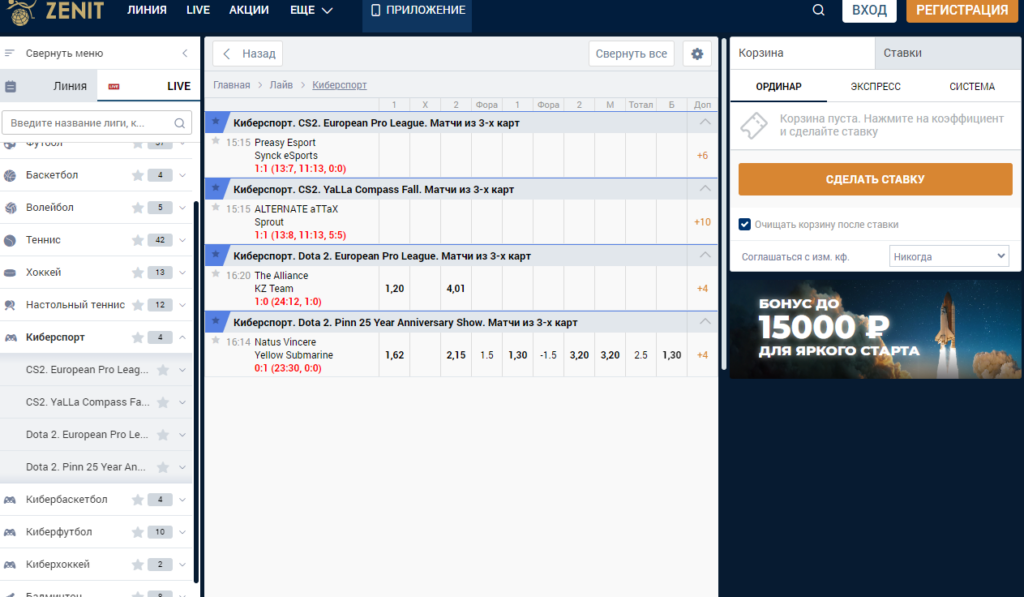This screenshot has width=1024, height=597.
Task: Favorite the Теннис sport star
Action: tap(137, 240)
